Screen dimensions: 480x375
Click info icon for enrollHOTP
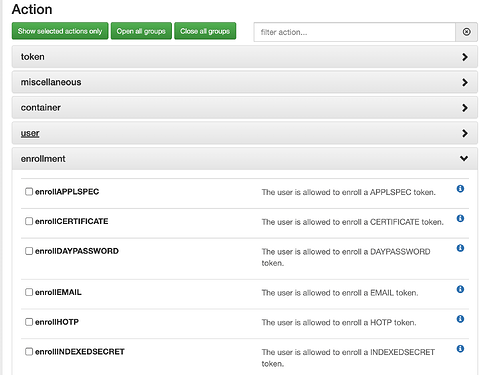(x=460, y=319)
